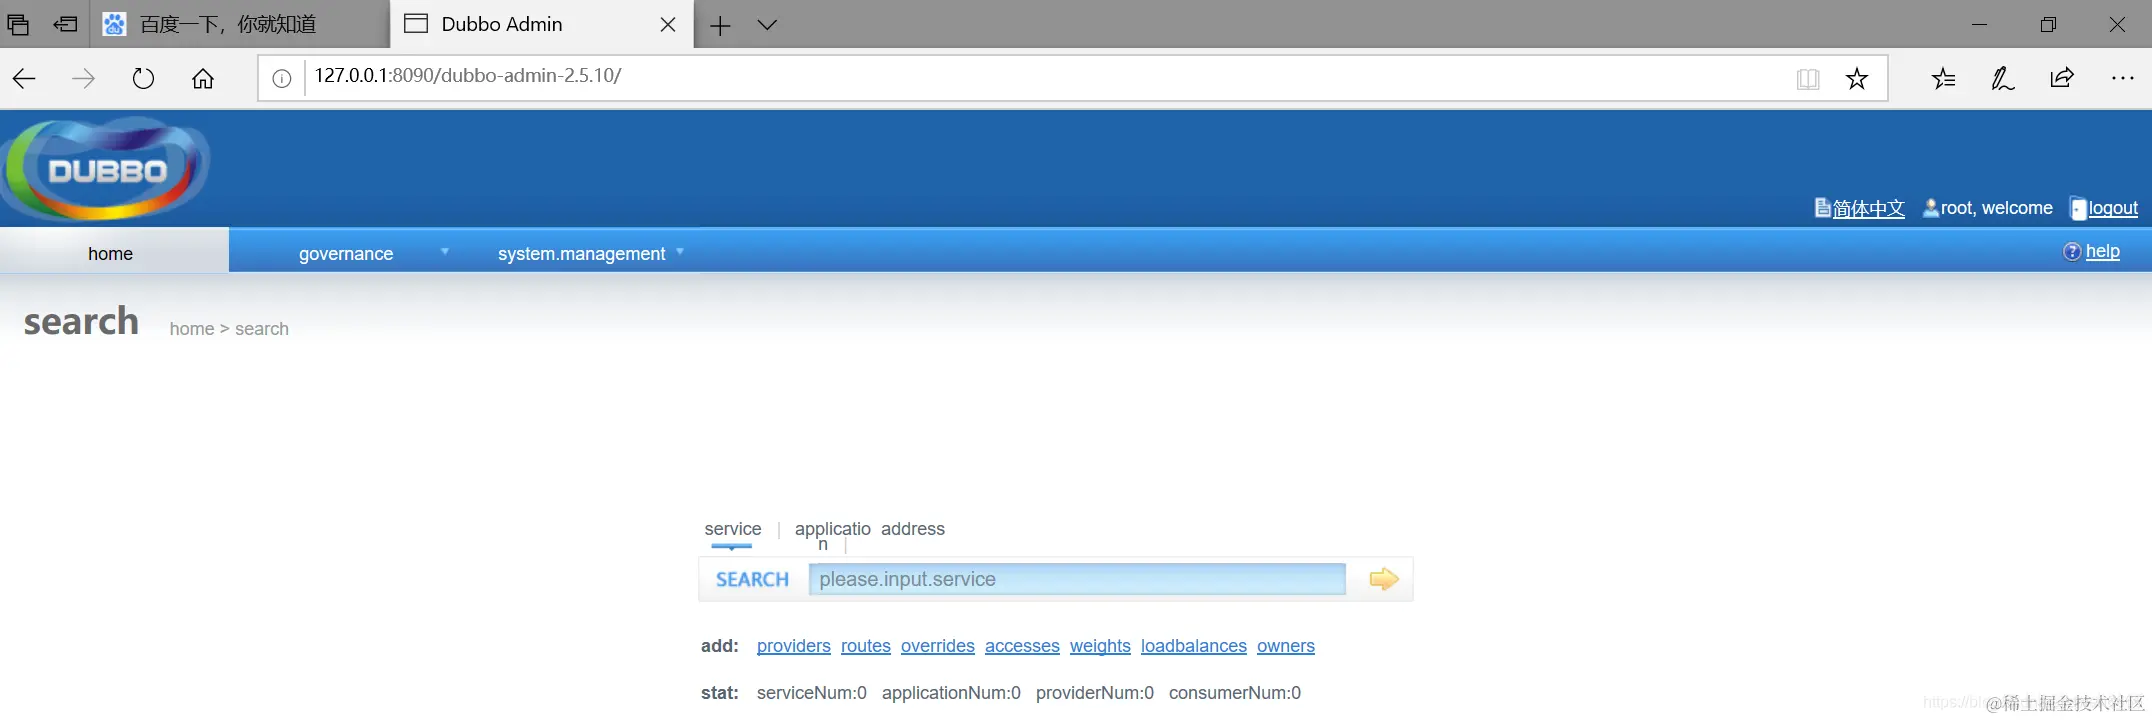This screenshot has width=2152, height=720.
Task: Add loadbalances link
Action: pyautogui.click(x=1194, y=646)
